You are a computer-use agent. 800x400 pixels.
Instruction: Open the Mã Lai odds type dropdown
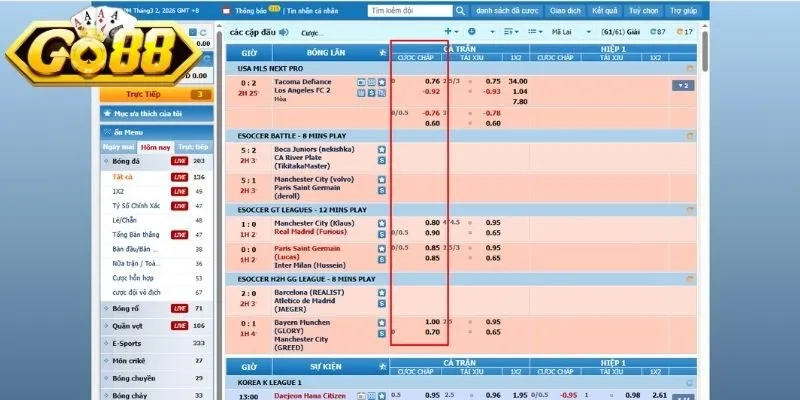[571, 32]
